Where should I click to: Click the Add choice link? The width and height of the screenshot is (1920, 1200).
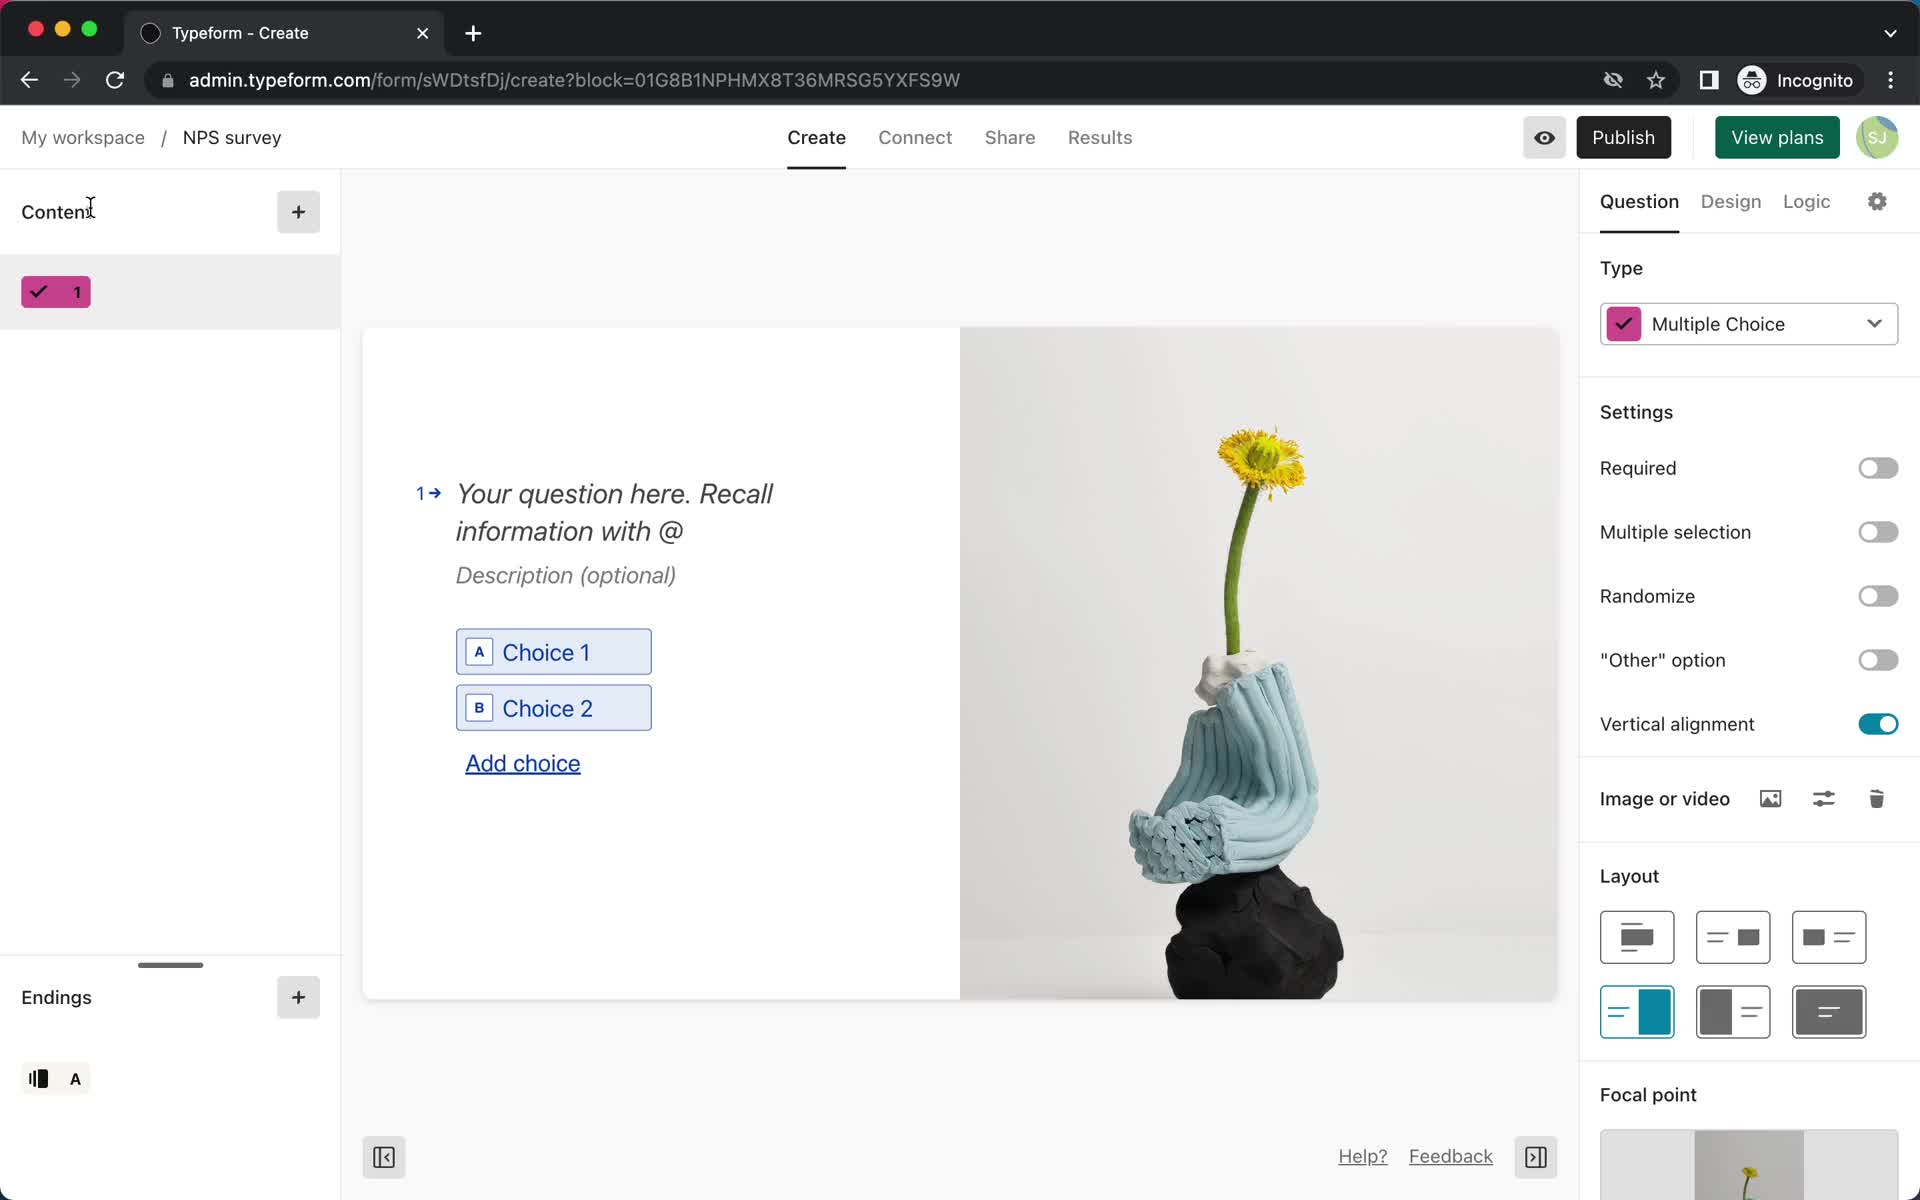pyautogui.click(x=523, y=762)
